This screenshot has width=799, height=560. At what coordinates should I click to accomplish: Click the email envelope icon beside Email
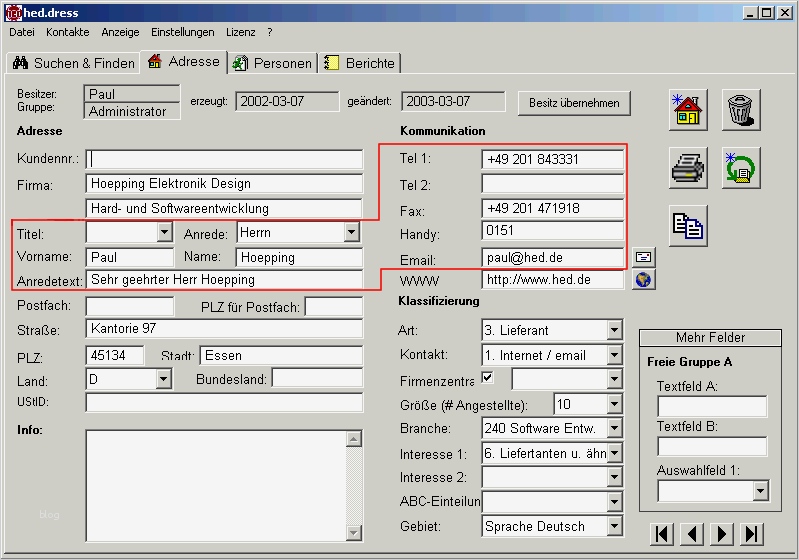(x=644, y=257)
